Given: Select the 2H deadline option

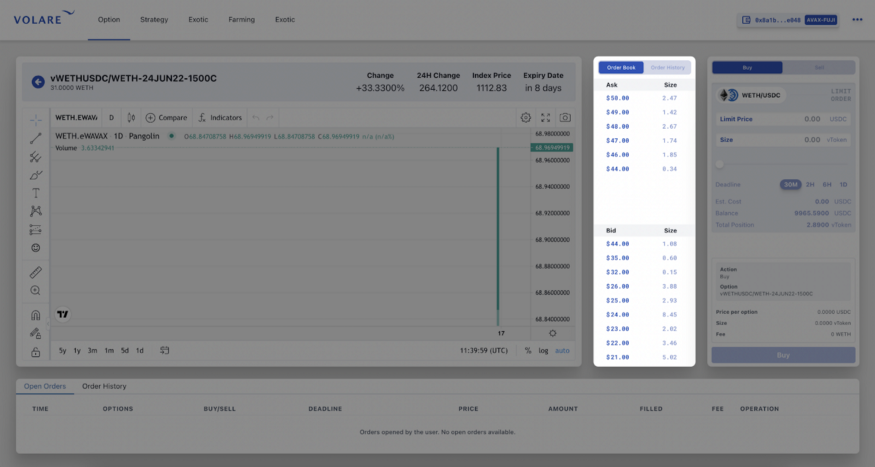Looking at the screenshot, I should [810, 185].
